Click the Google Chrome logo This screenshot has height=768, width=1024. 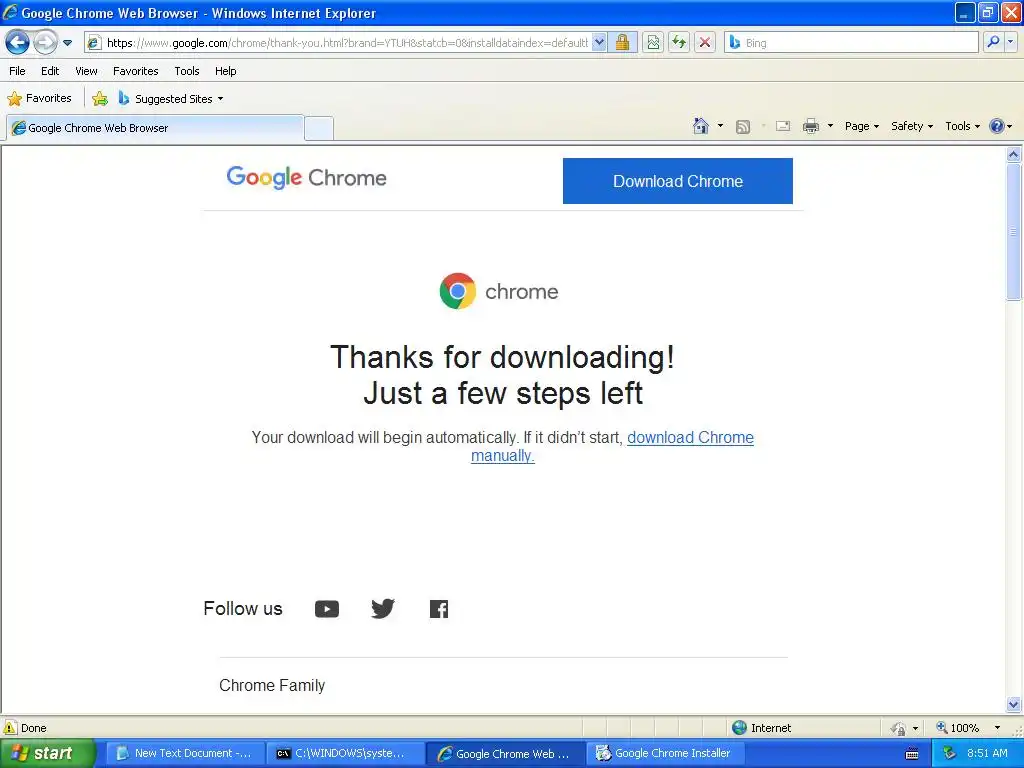(x=306, y=178)
